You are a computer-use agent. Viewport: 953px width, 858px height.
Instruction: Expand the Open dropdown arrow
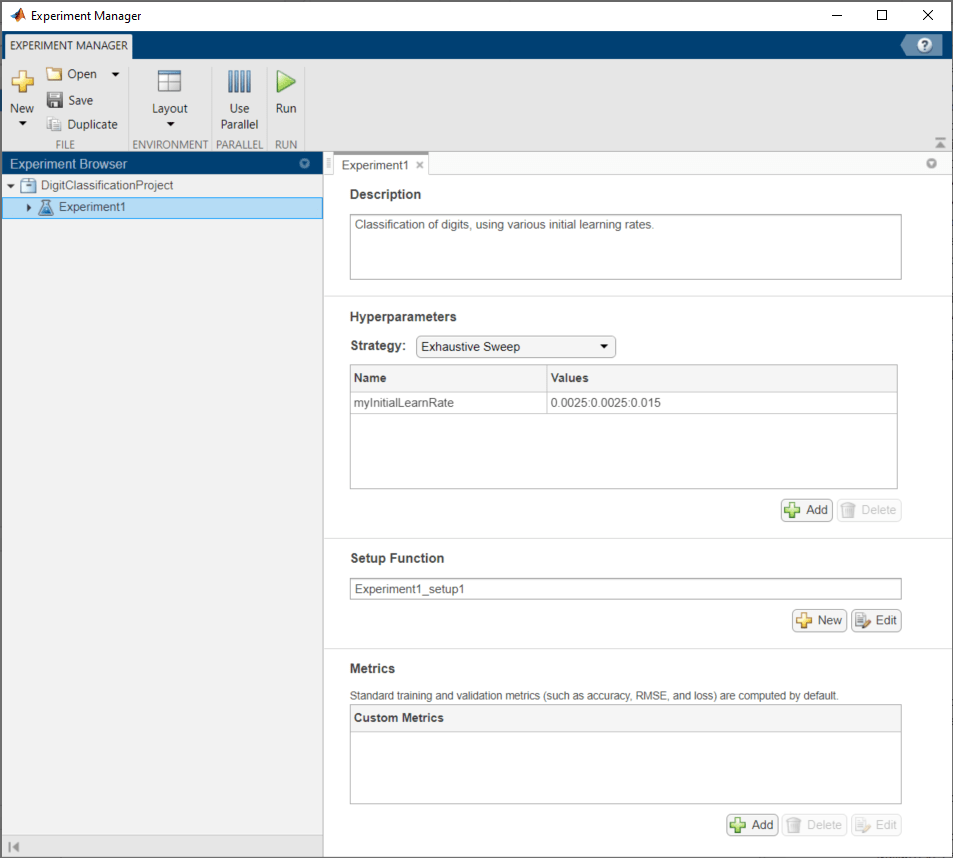115,74
